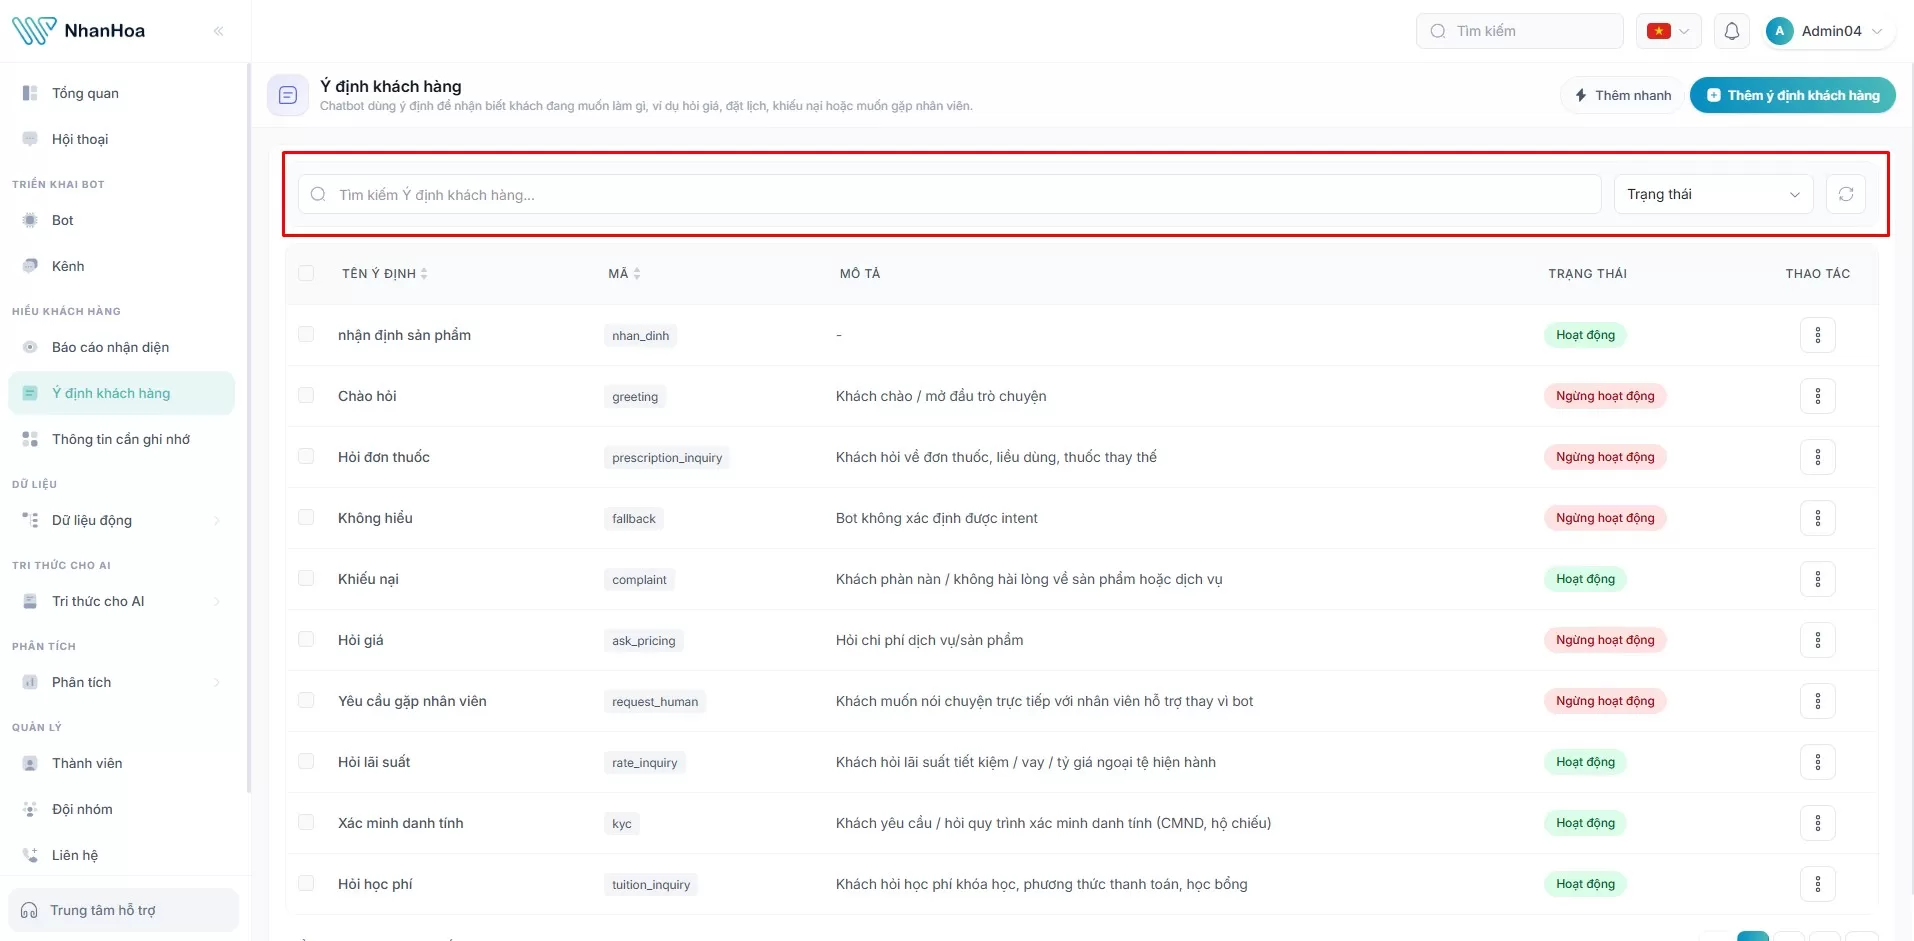Tick checkbox for Hỏi giá
The height and width of the screenshot is (941, 1914).
(x=306, y=639)
